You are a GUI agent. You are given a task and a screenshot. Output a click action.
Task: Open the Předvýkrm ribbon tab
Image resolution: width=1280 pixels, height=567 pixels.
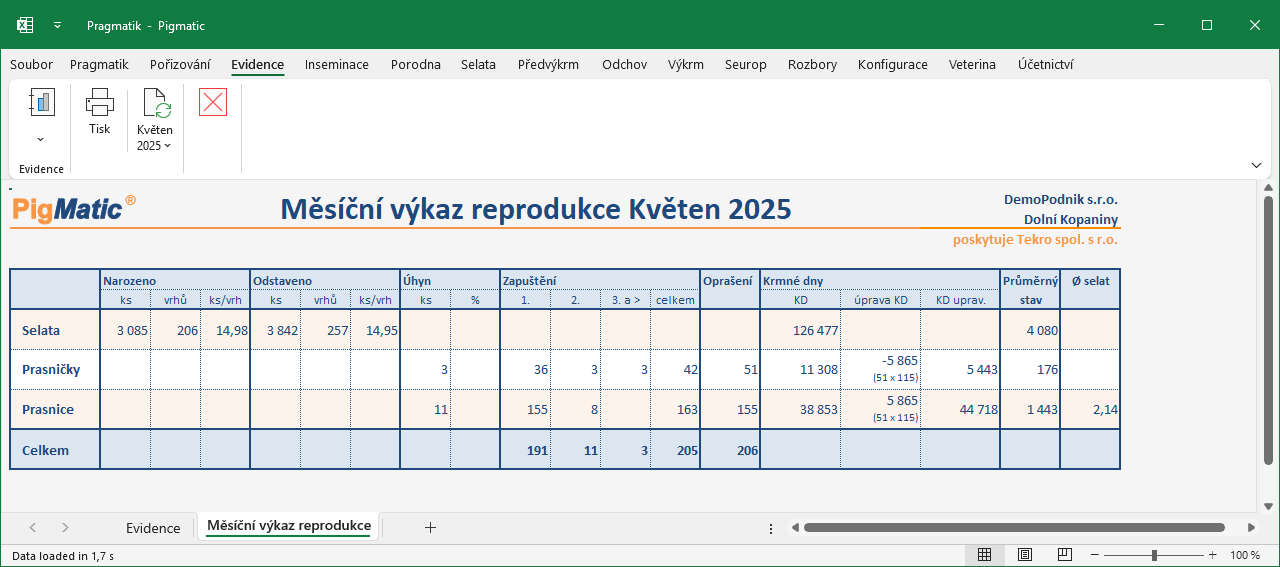[x=548, y=65]
